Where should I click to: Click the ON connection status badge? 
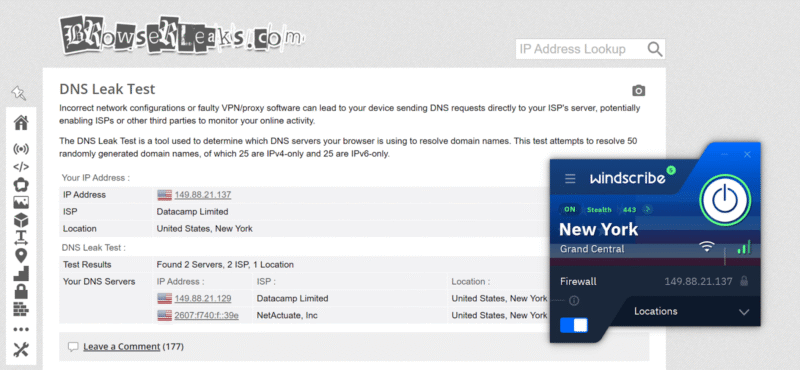coord(570,209)
